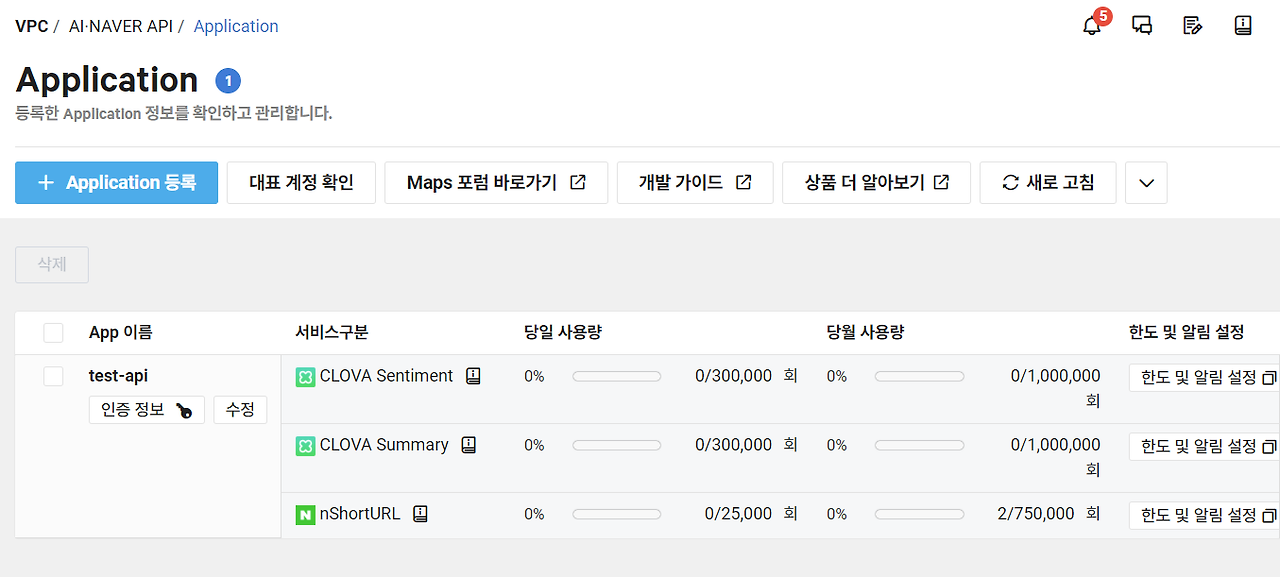Open 한도 및 알림 설정 for CLOVA Sentiment
The image size is (1280, 577).
coord(1205,378)
